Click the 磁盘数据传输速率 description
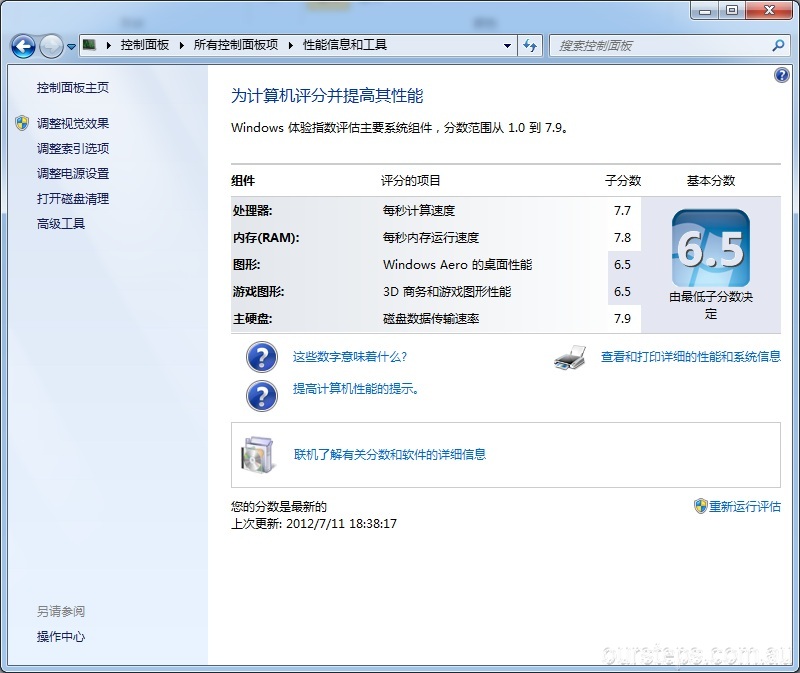Viewport: 800px width, 673px height. tap(431, 318)
